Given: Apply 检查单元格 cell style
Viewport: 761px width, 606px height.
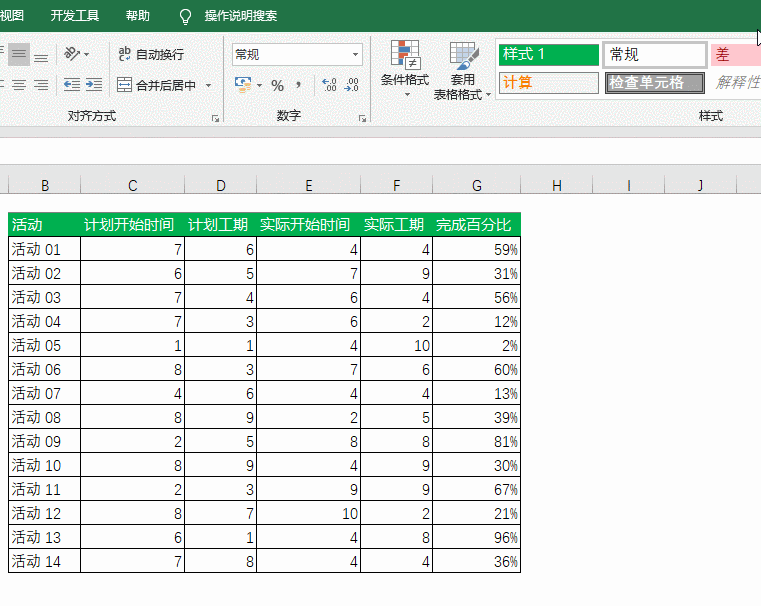Looking at the screenshot, I should pos(655,82).
